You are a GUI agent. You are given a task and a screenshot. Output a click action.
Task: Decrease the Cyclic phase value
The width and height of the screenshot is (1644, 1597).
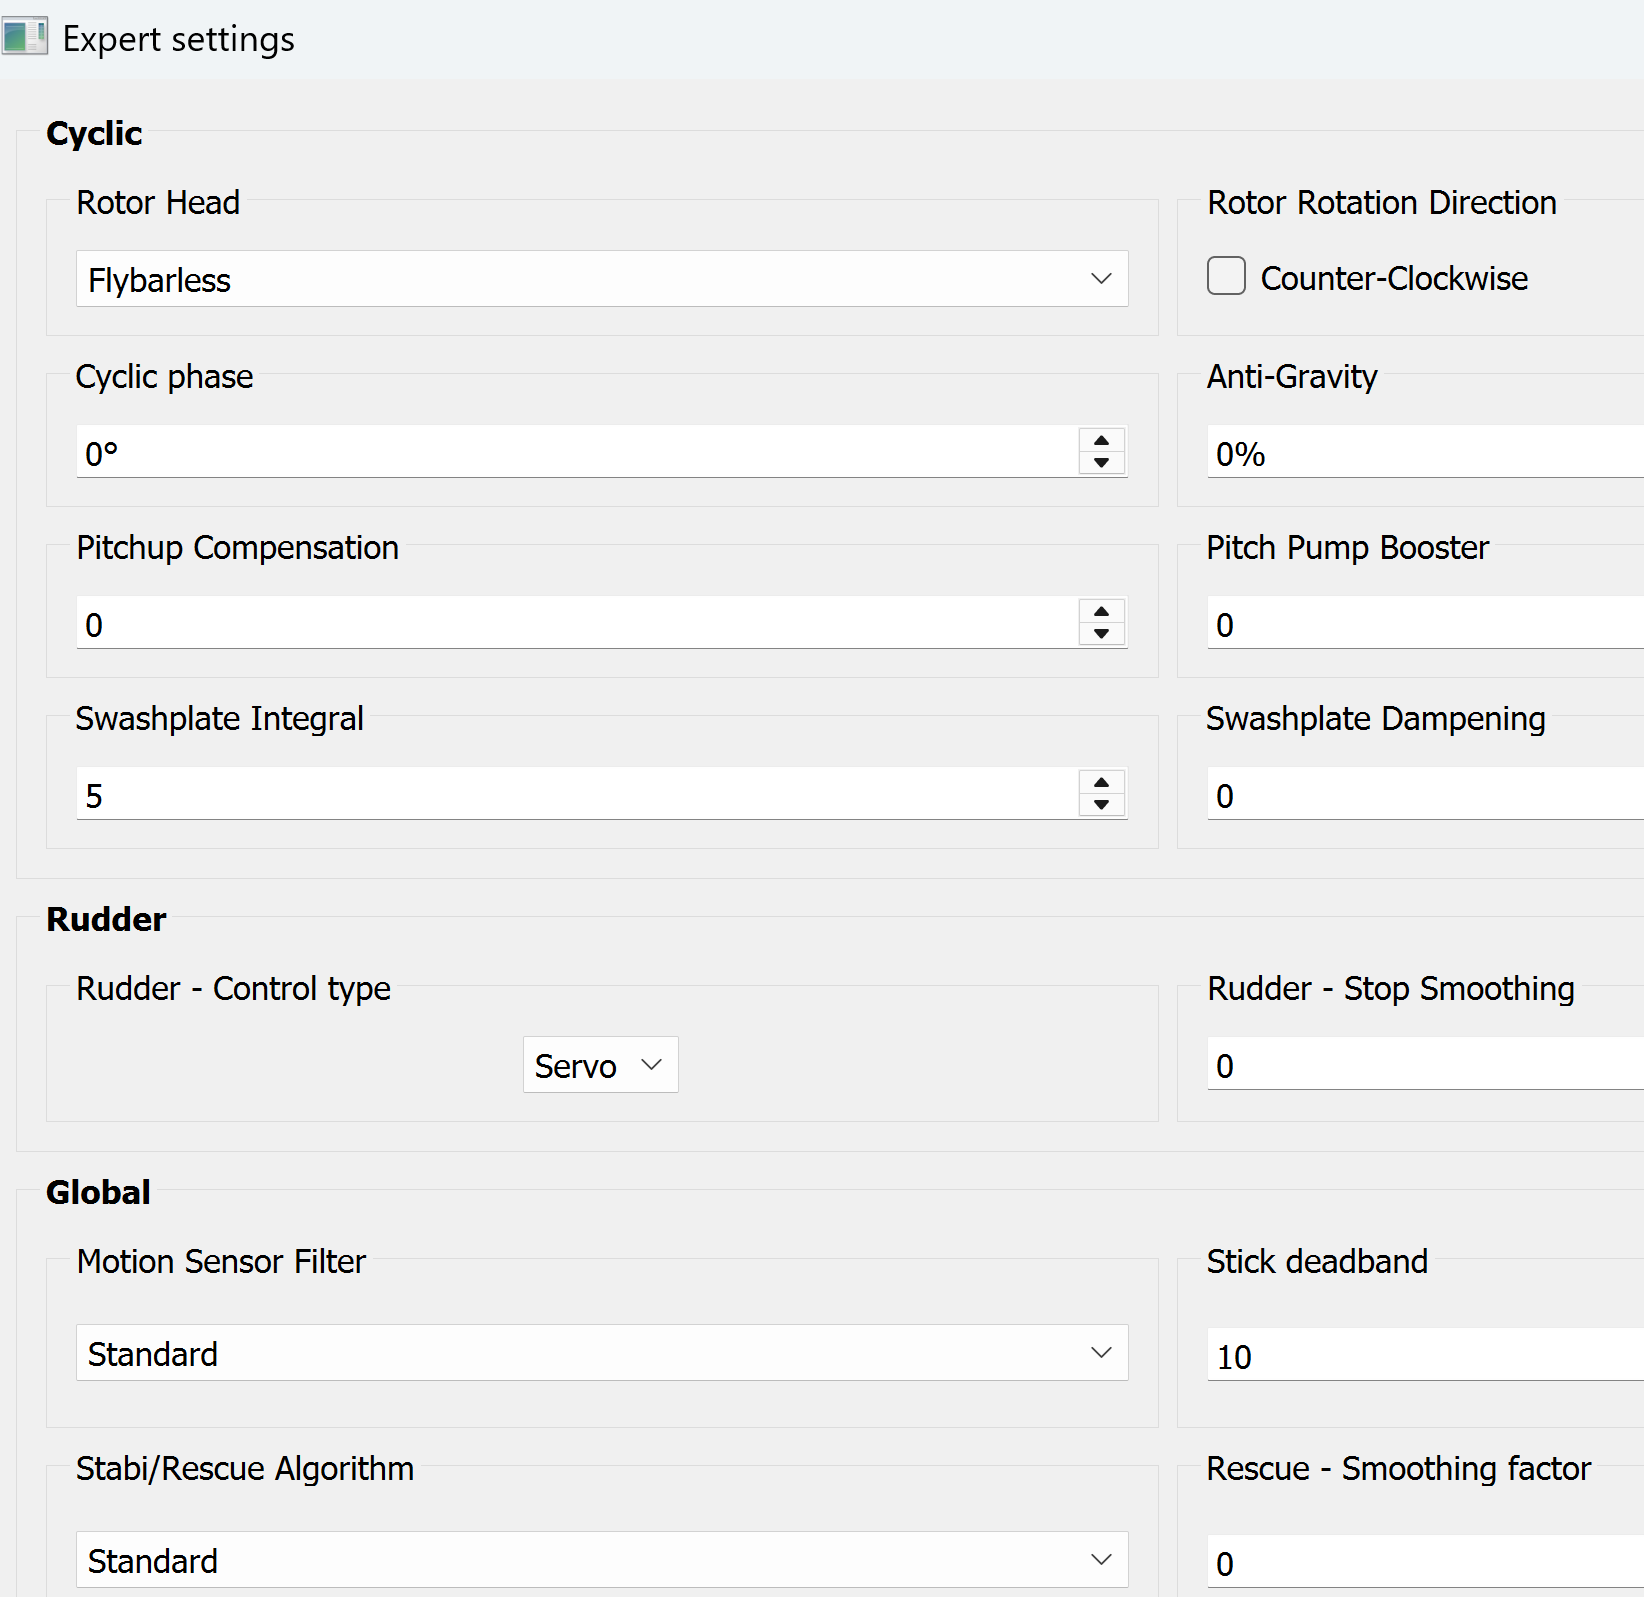coord(1101,463)
